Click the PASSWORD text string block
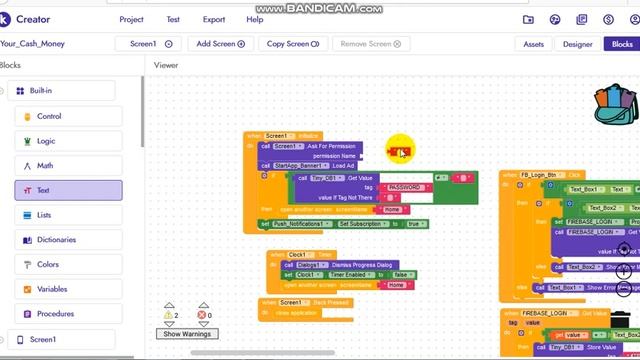The image size is (640, 360). 405,188
